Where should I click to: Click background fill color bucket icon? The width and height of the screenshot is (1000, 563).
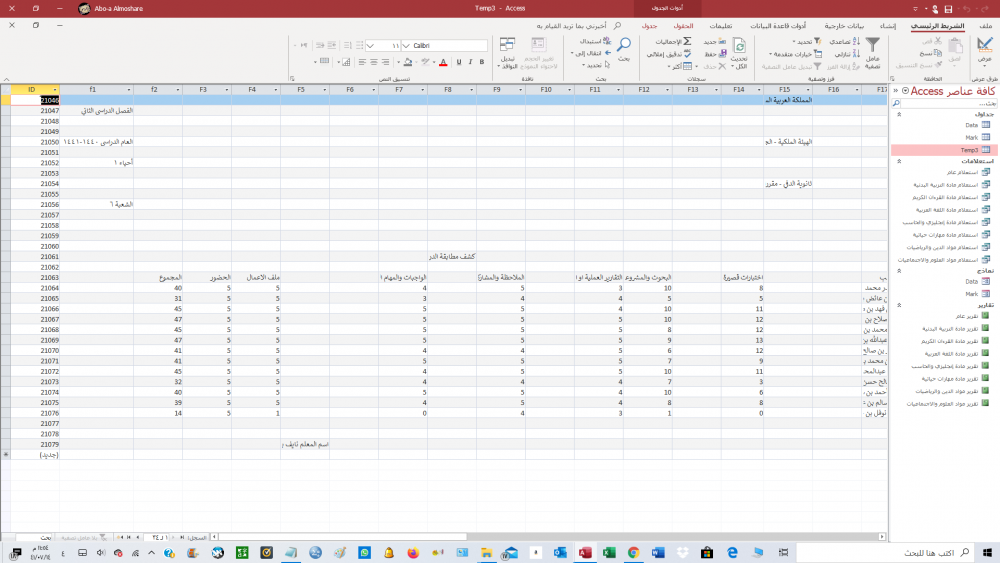pyautogui.click(x=408, y=62)
